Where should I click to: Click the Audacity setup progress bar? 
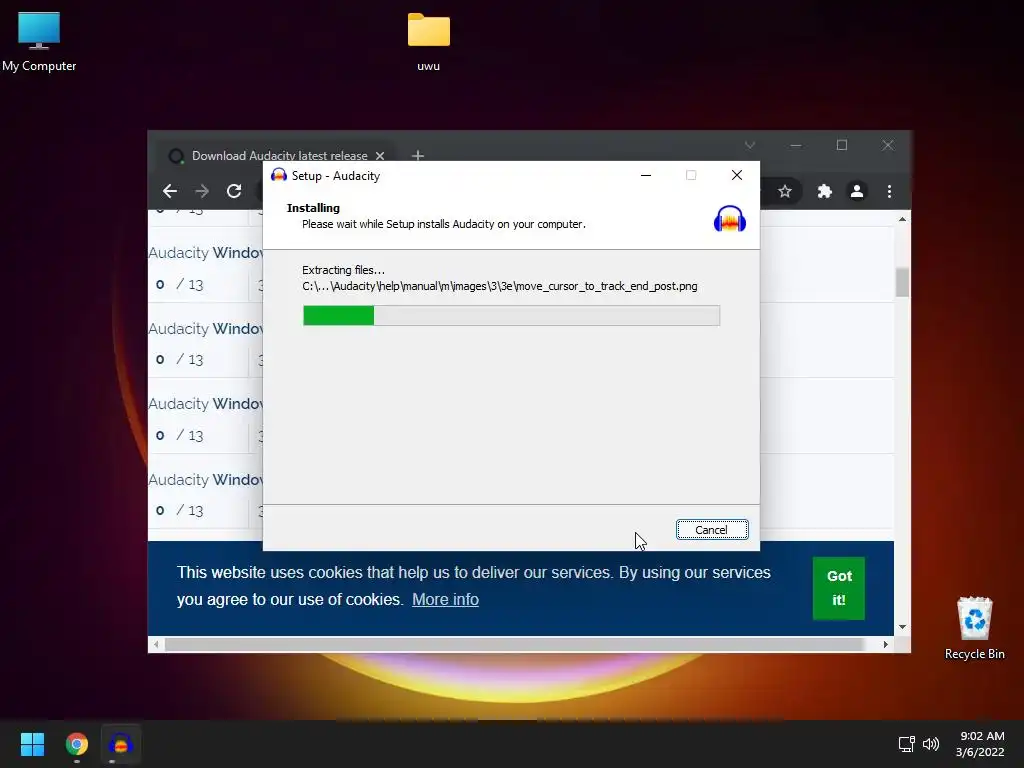tap(511, 315)
